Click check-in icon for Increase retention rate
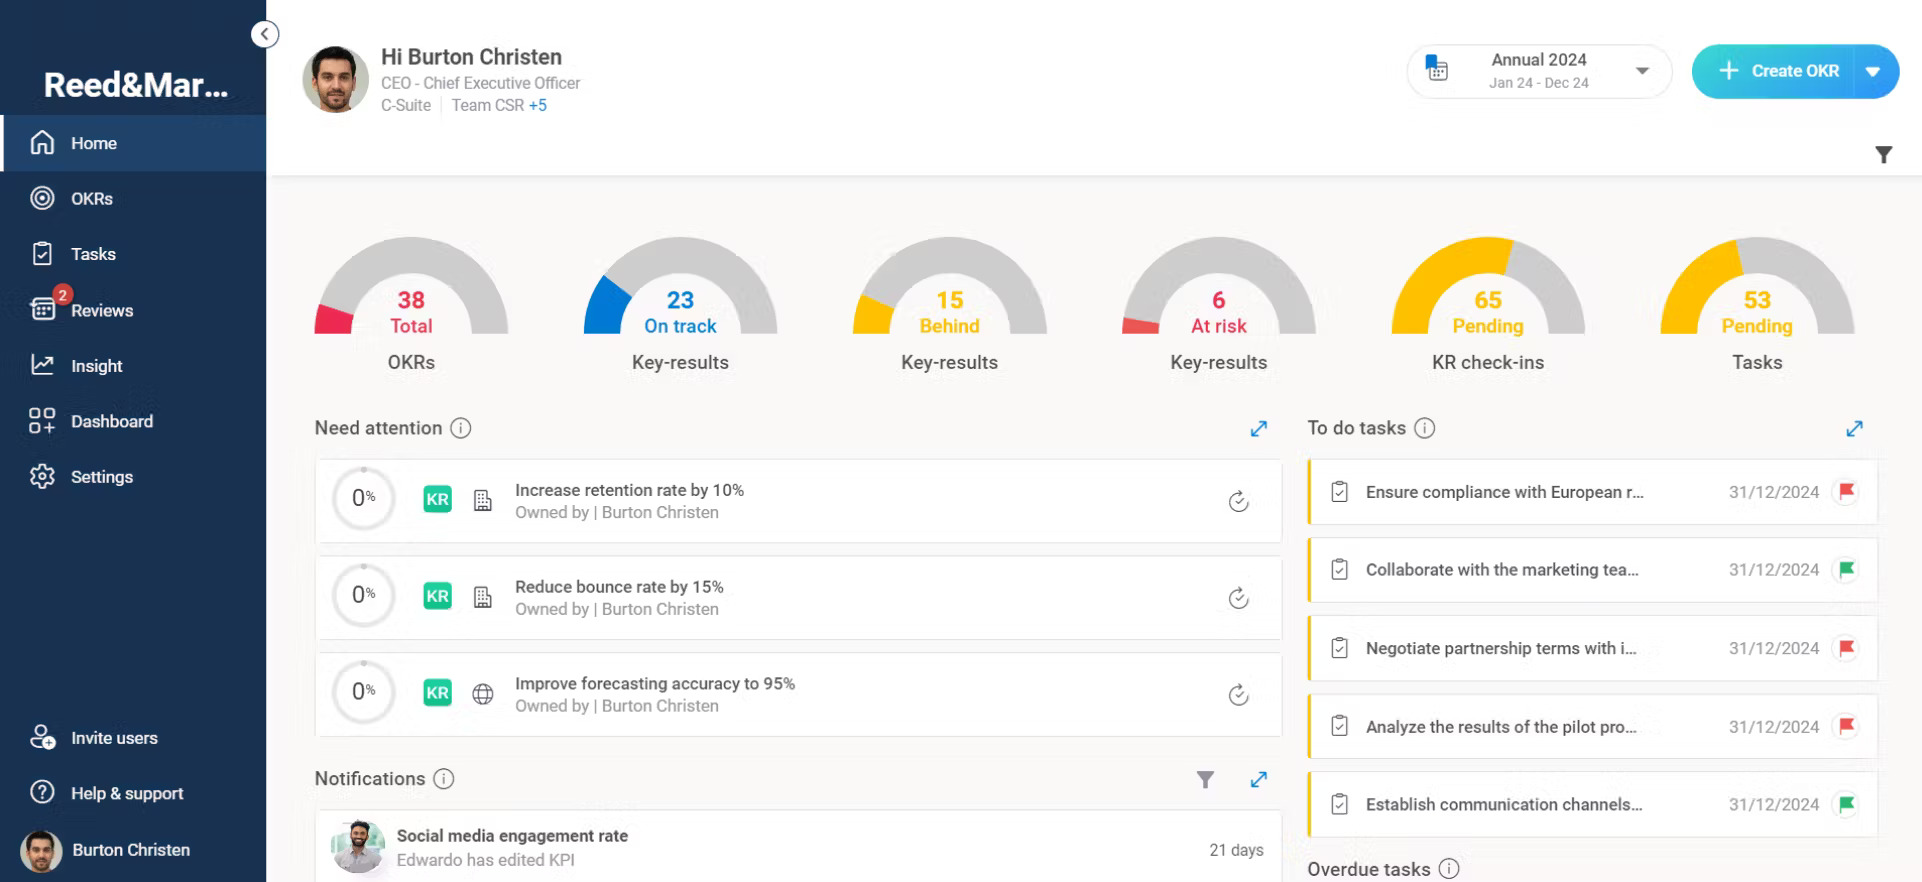Image resolution: width=1922 pixels, height=882 pixels. point(1238,502)
